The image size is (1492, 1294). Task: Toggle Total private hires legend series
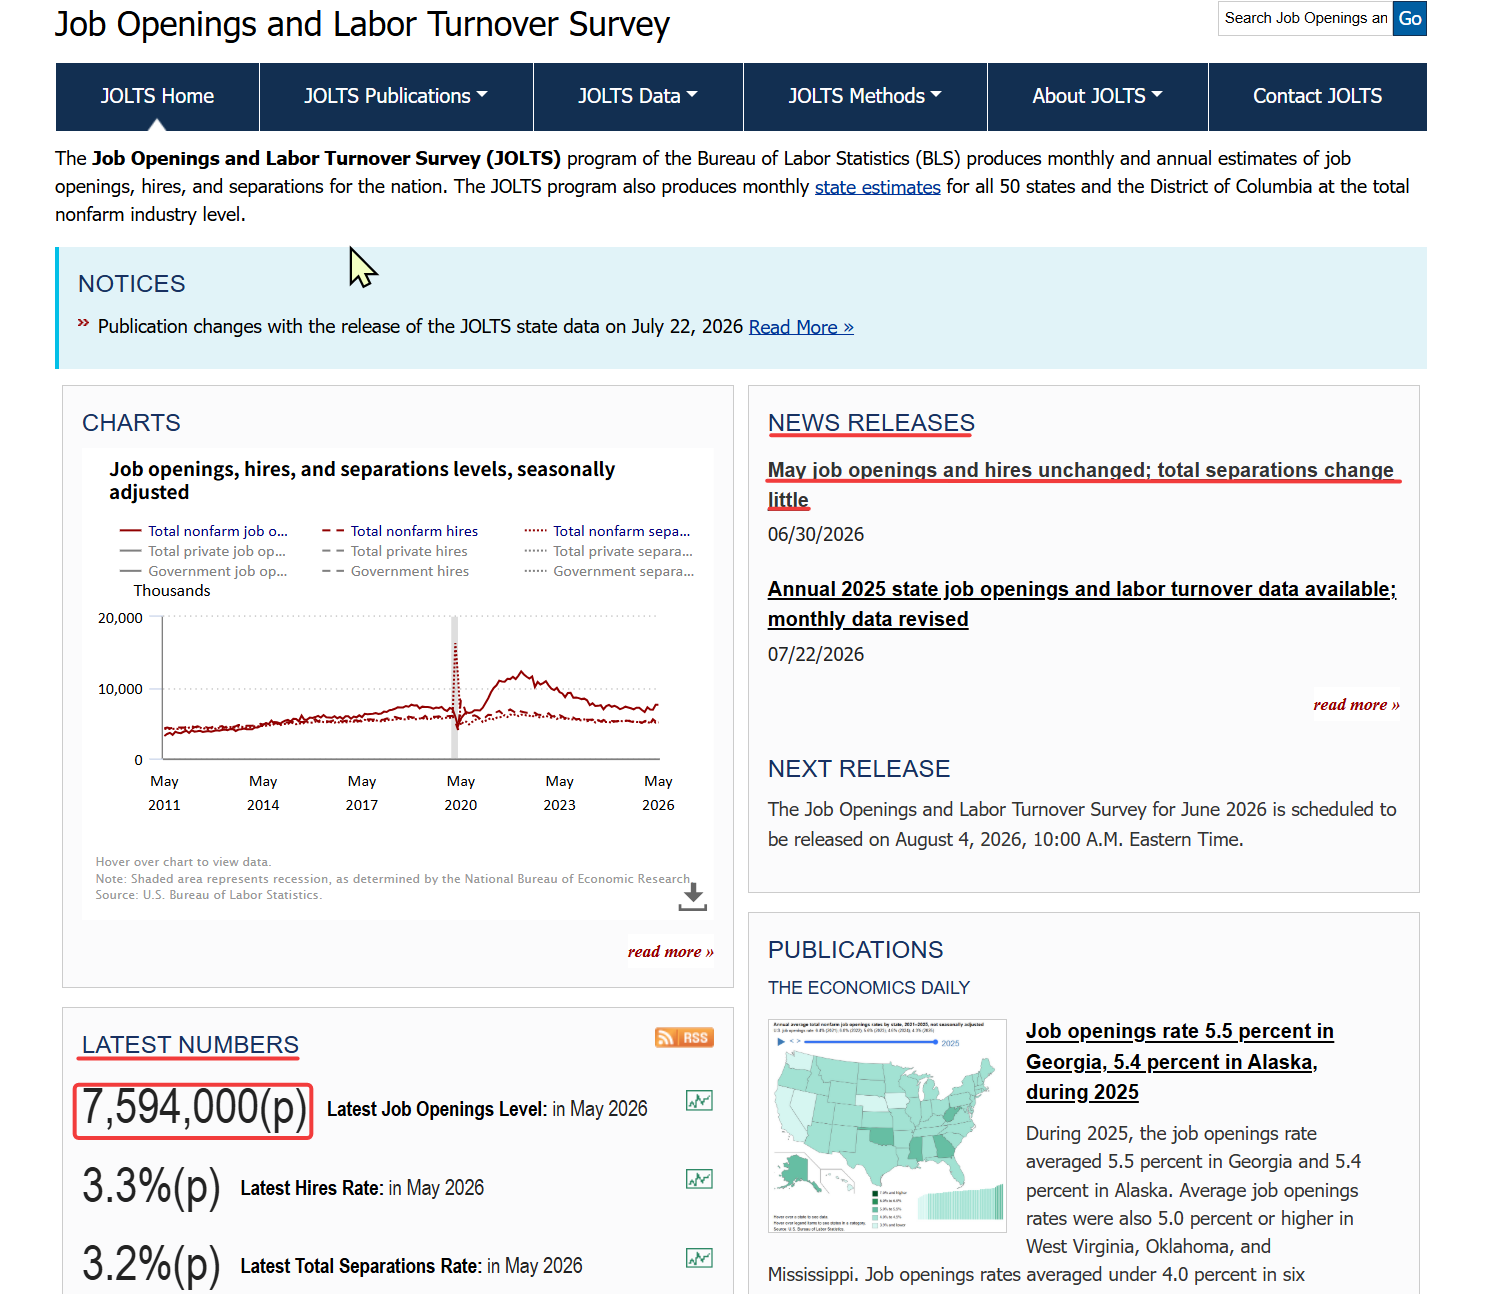click(395, 551)
